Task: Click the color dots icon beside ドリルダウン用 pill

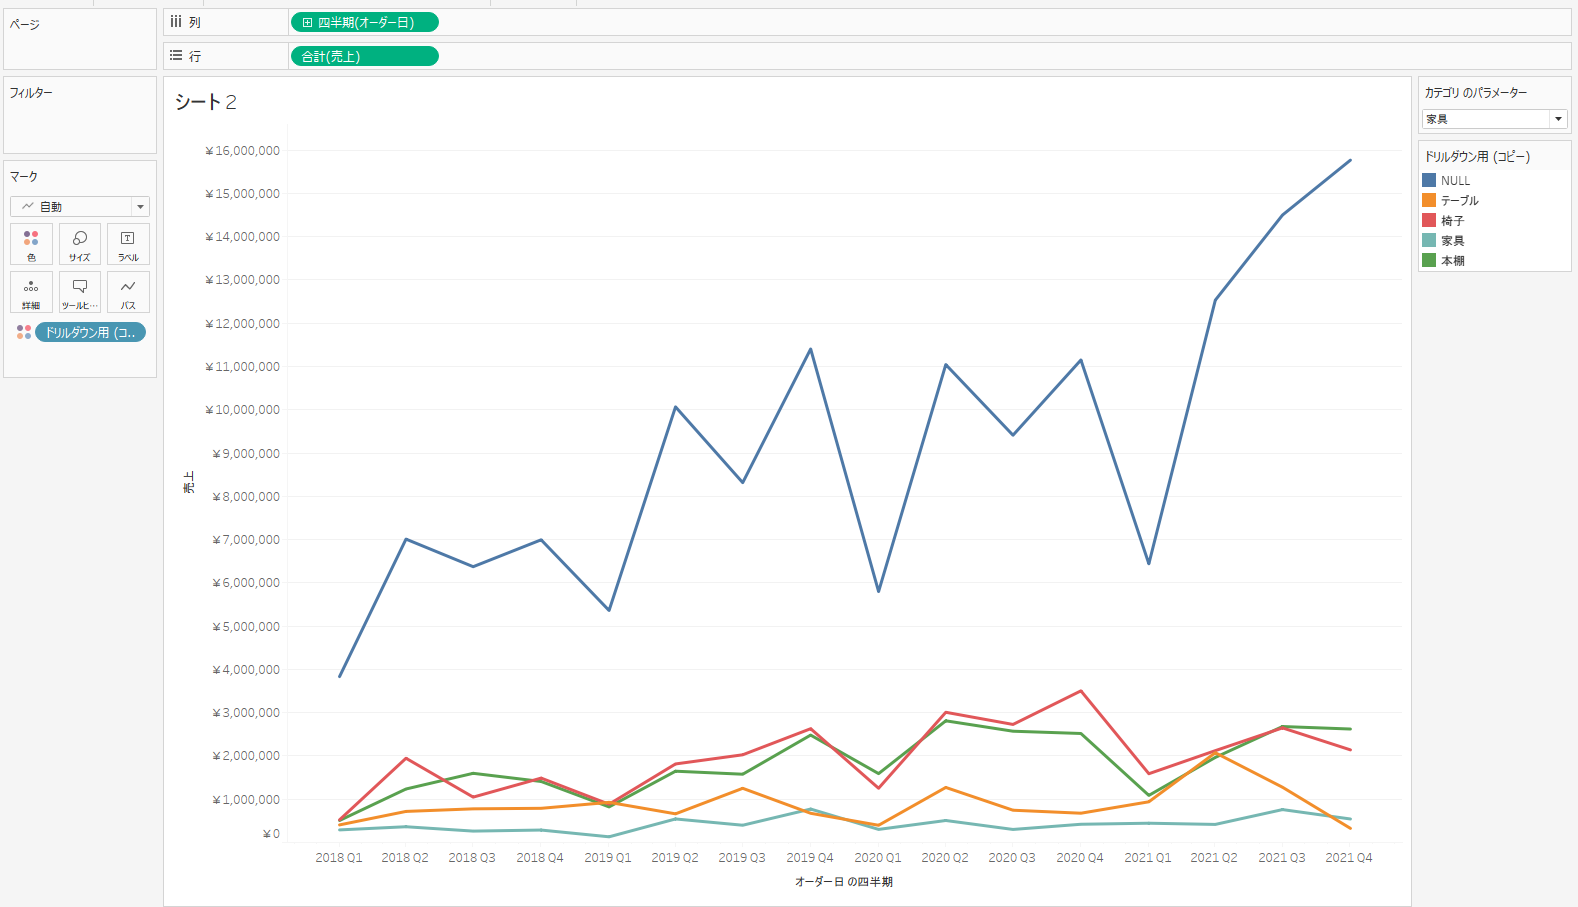Action: click(23, 332)
